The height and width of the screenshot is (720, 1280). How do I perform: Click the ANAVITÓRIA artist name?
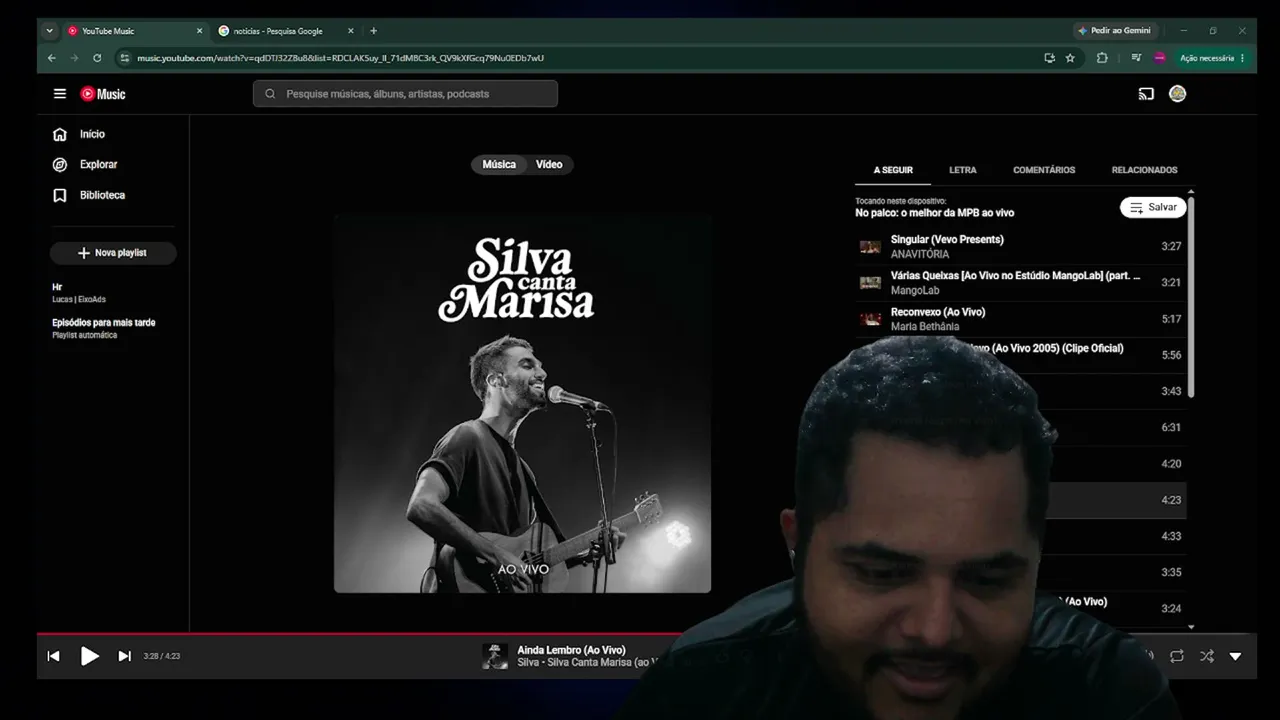click(x=920, y=254)
